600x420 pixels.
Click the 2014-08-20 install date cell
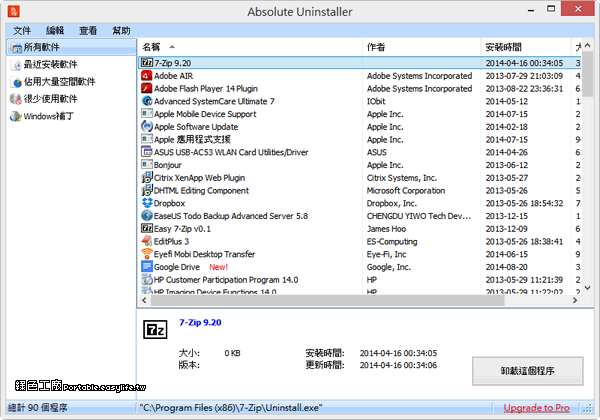pos(507,267)
